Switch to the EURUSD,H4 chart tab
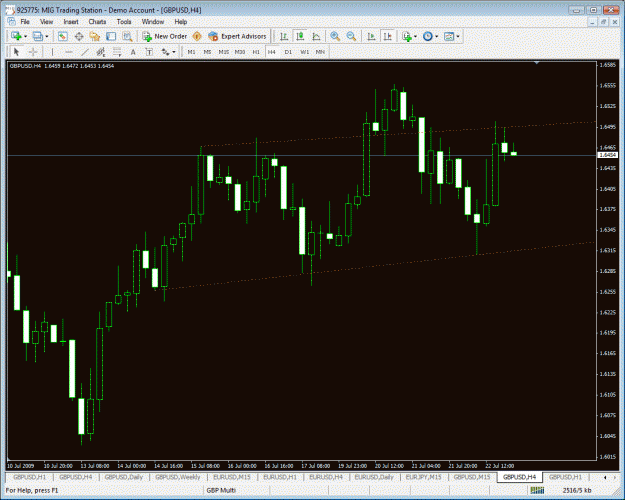This screenshot has width=625, height=500. click(x=326, y=477)
